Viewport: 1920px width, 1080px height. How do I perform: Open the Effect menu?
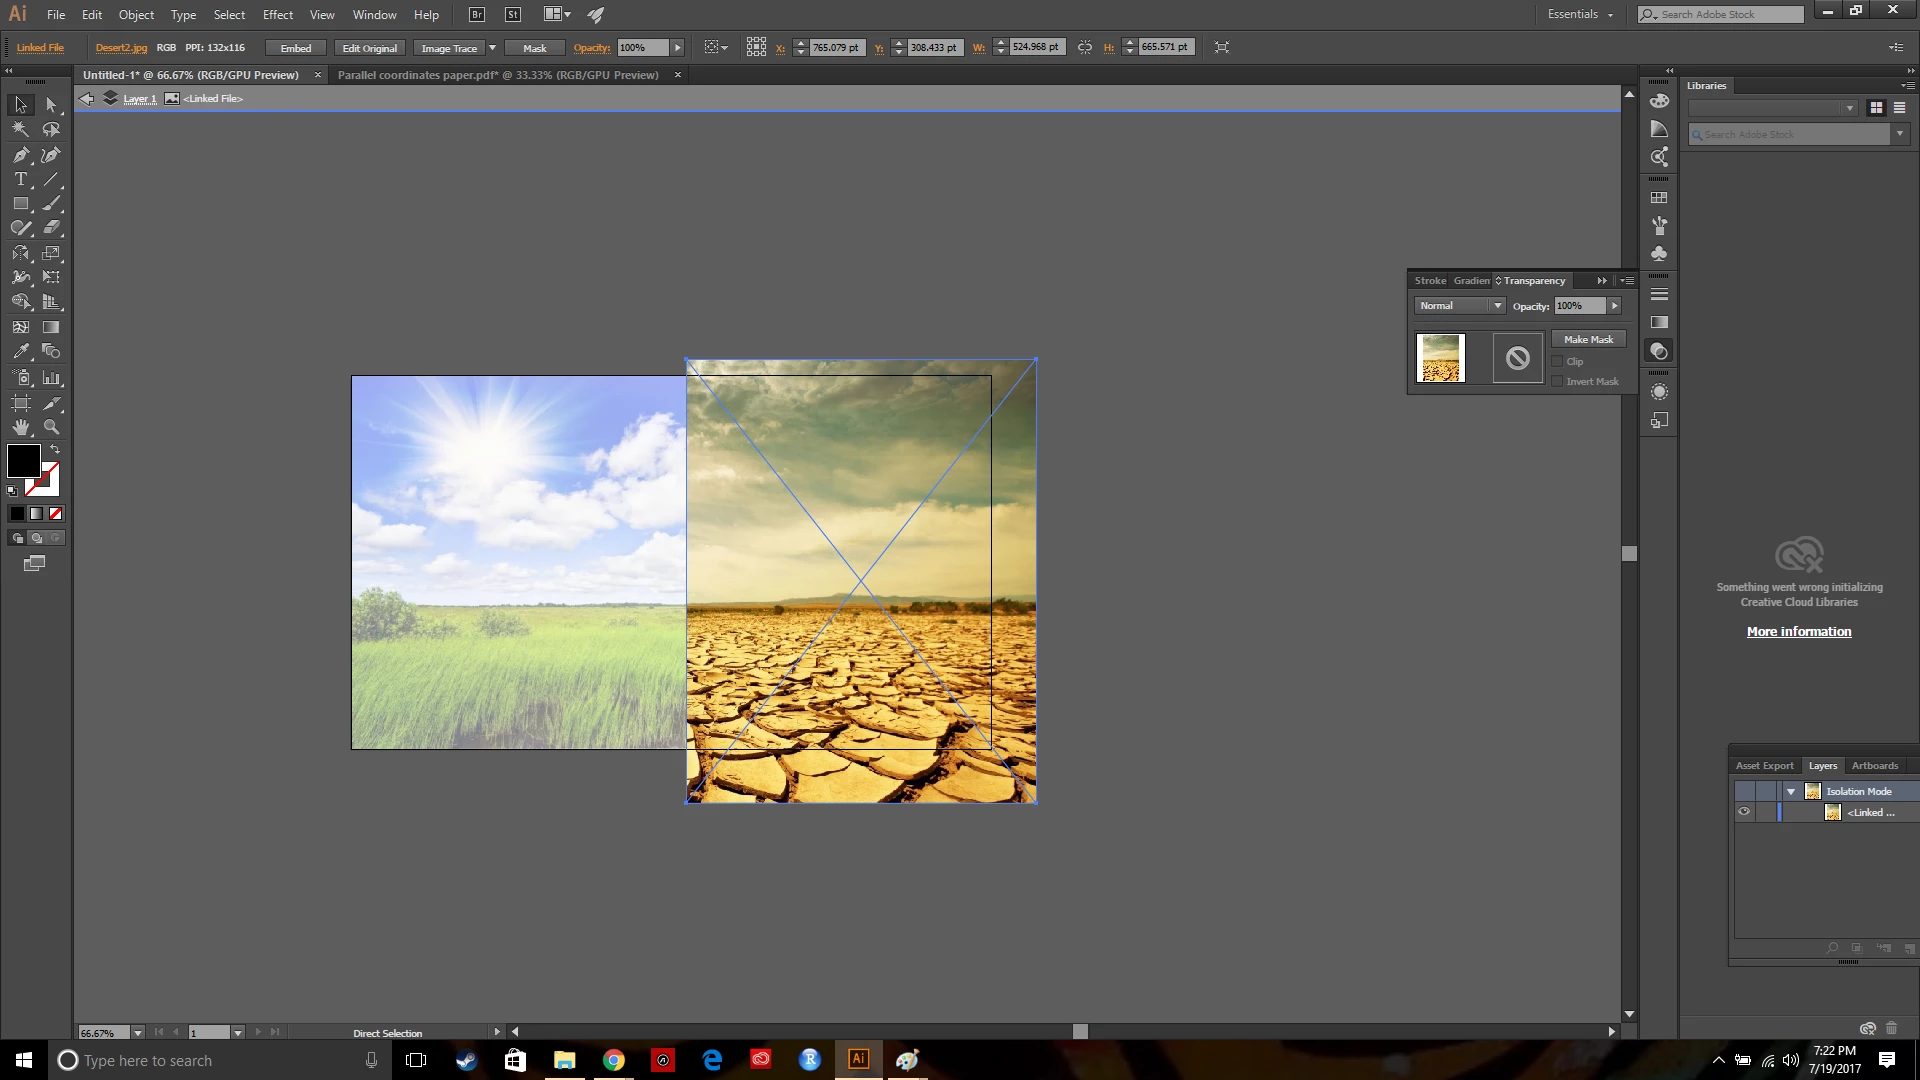[x=278, y=15]
